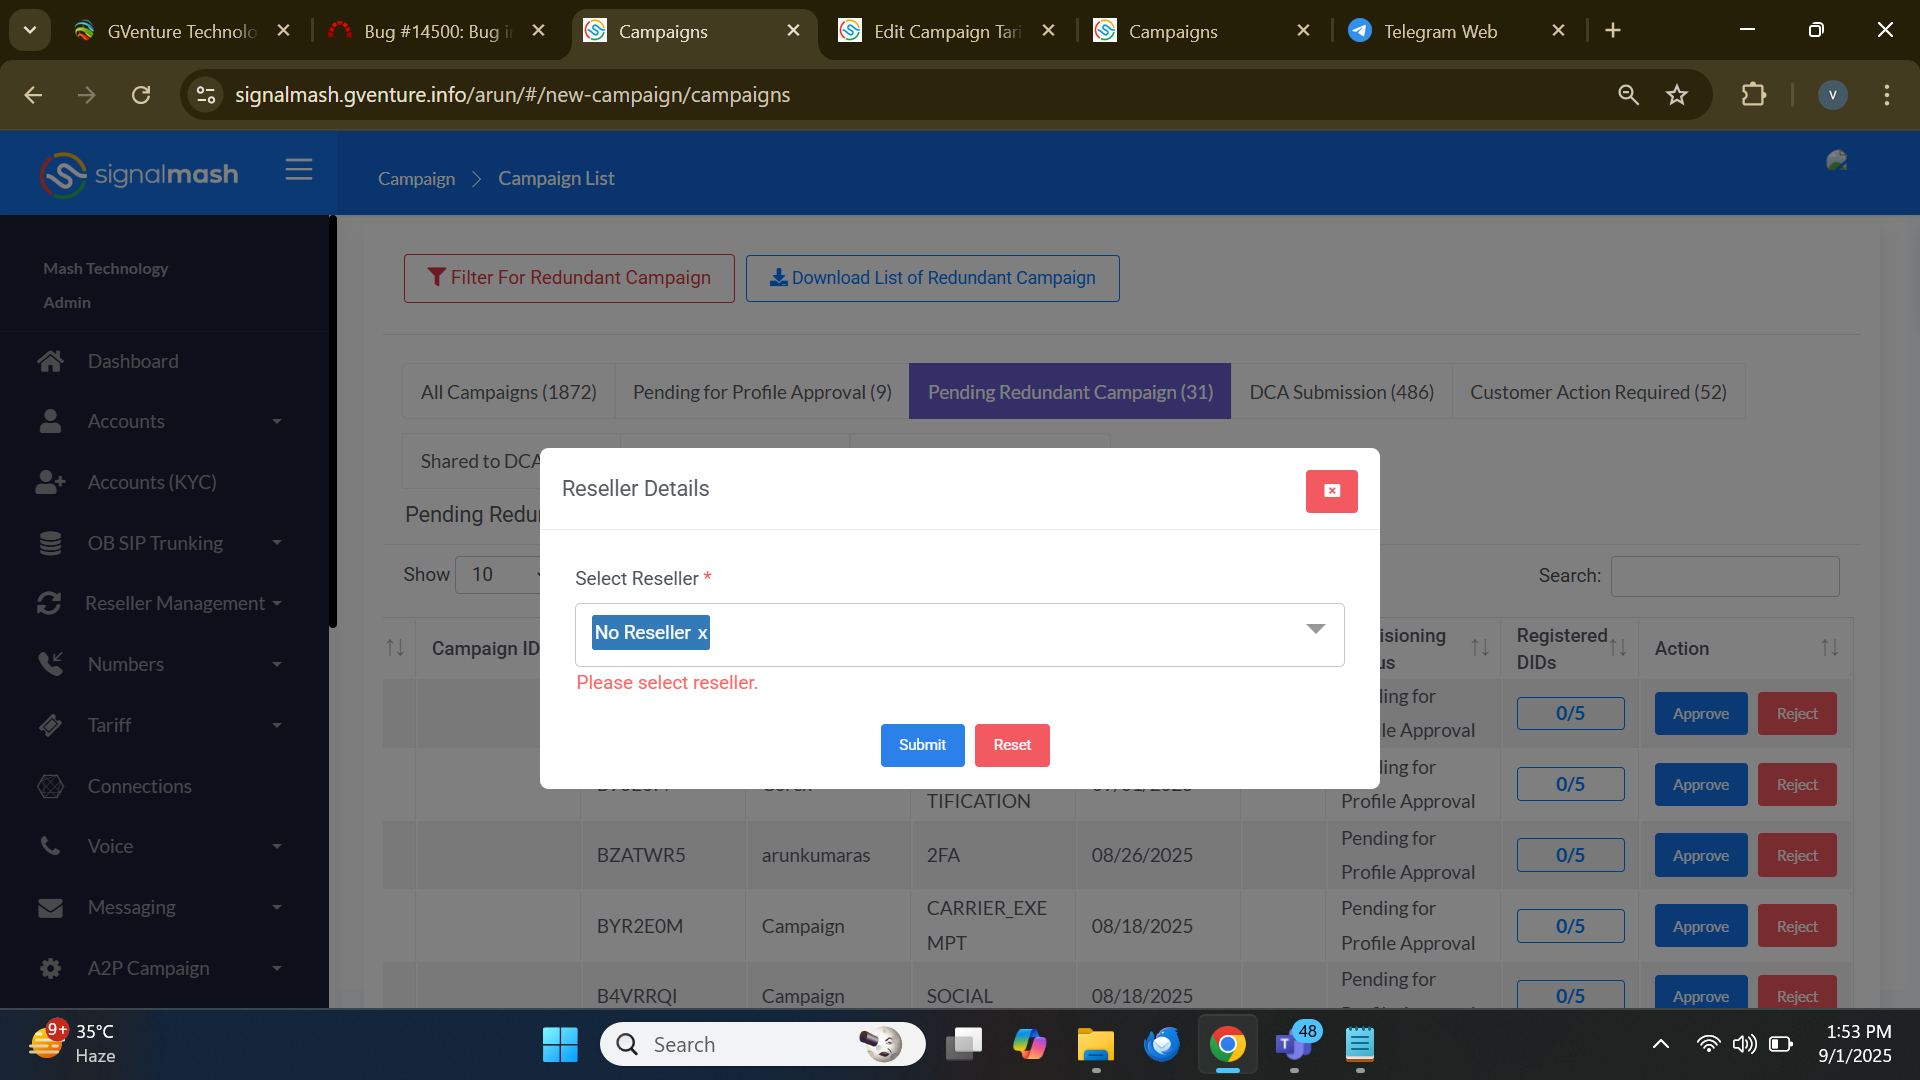1920x1080 pixels.
Task: Open Dashboard from the sidebar
Action: click(132, 361)
